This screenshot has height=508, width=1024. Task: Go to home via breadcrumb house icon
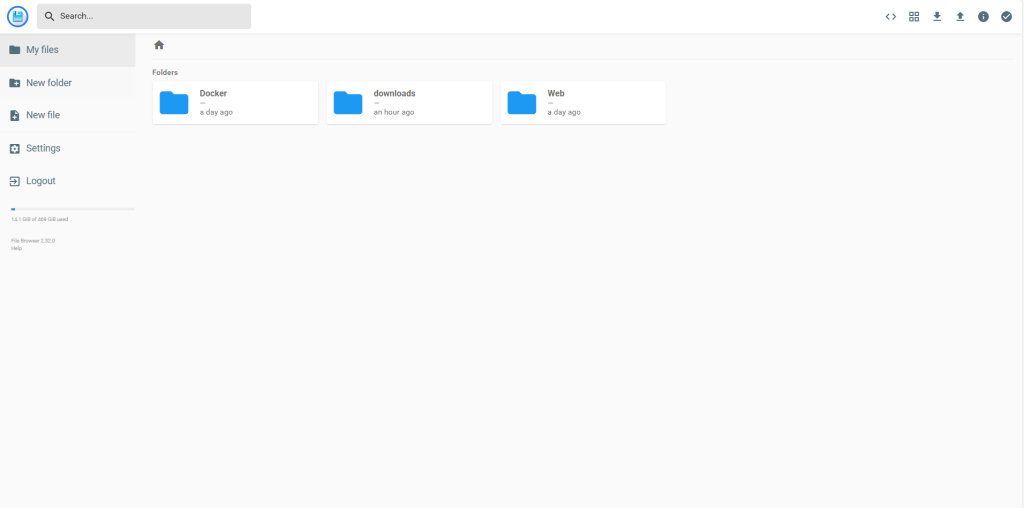(x=159, y=45)
